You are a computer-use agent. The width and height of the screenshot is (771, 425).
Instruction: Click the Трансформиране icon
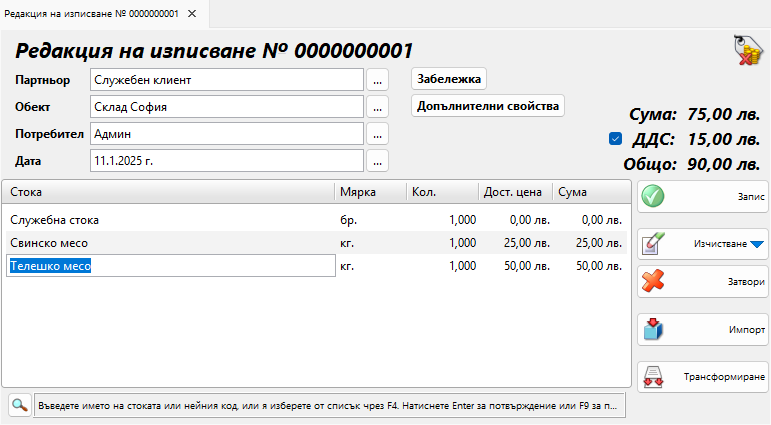(x=653, y=377)
